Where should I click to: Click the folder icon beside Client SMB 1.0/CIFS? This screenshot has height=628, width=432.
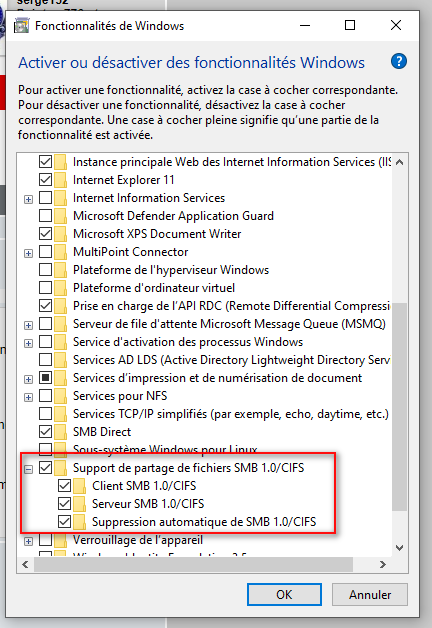(80, 486)
